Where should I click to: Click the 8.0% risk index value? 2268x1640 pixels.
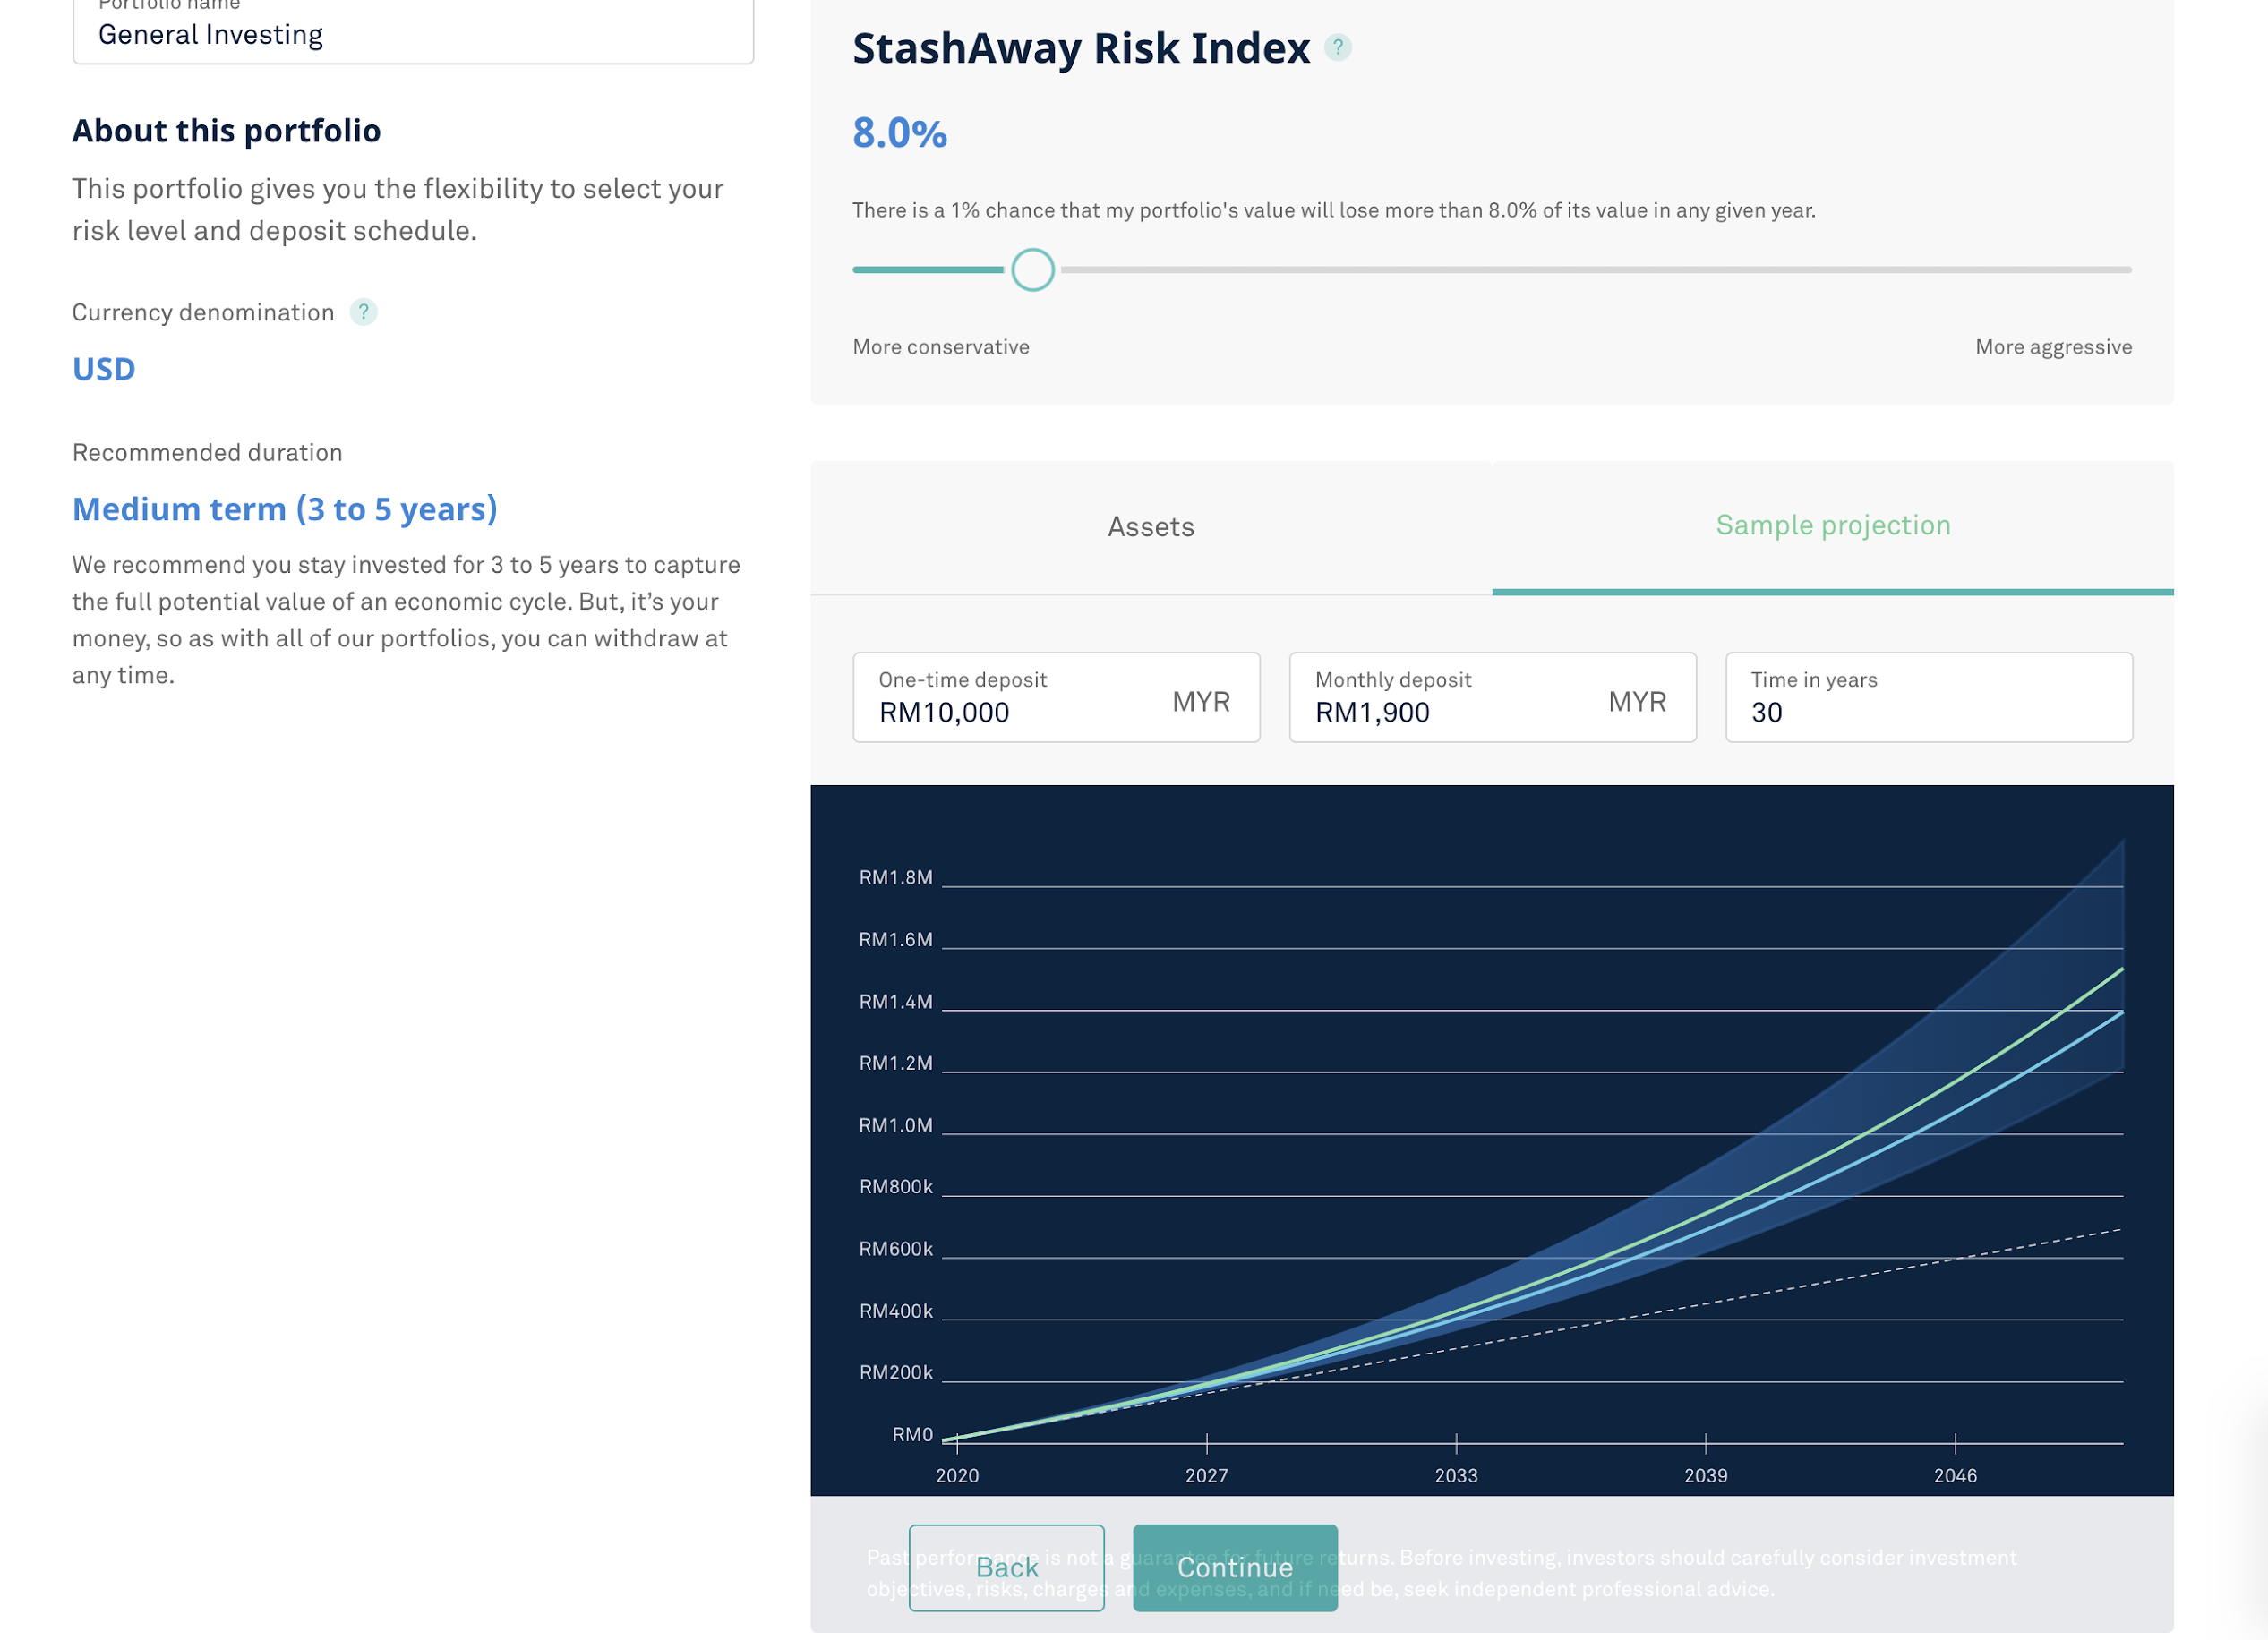(x=899, y=133)
